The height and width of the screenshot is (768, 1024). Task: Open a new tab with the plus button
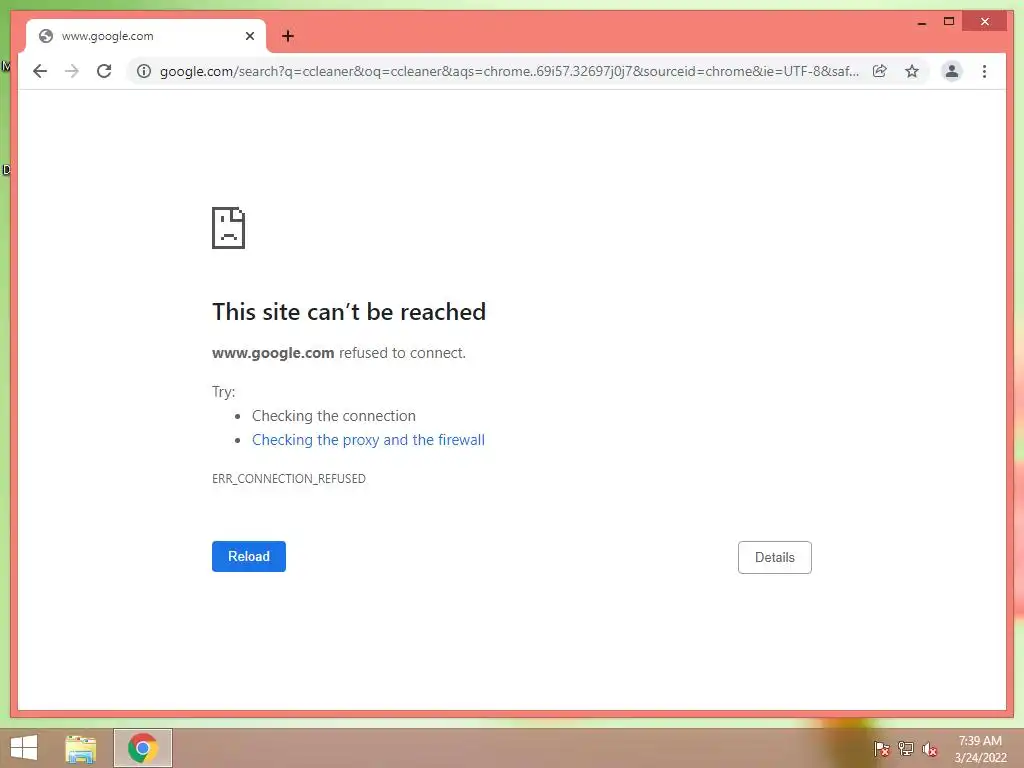click(x=288, y=36)
